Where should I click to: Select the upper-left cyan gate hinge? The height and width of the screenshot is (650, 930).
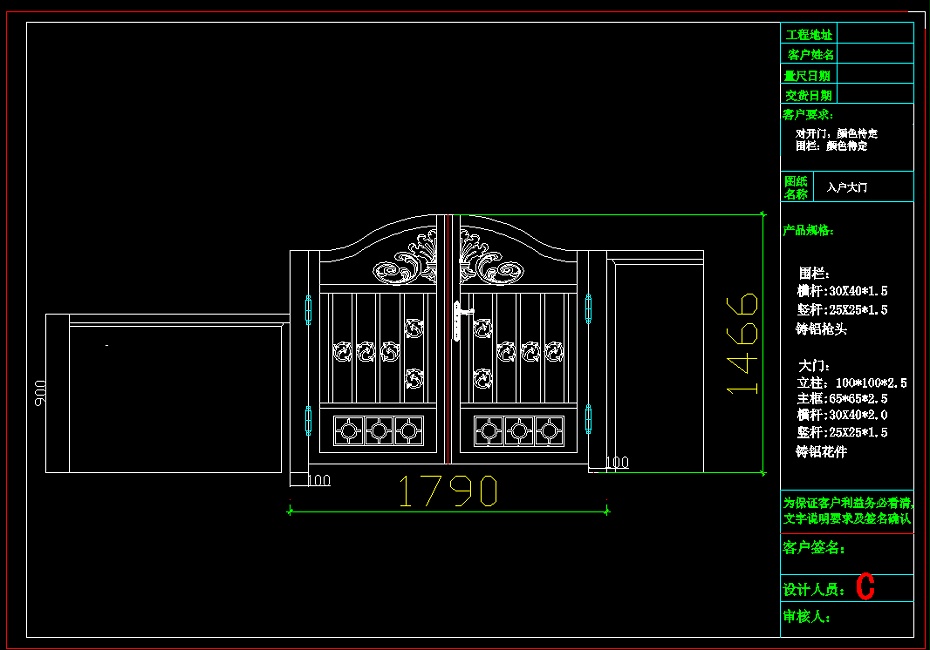tap(306, 307)
